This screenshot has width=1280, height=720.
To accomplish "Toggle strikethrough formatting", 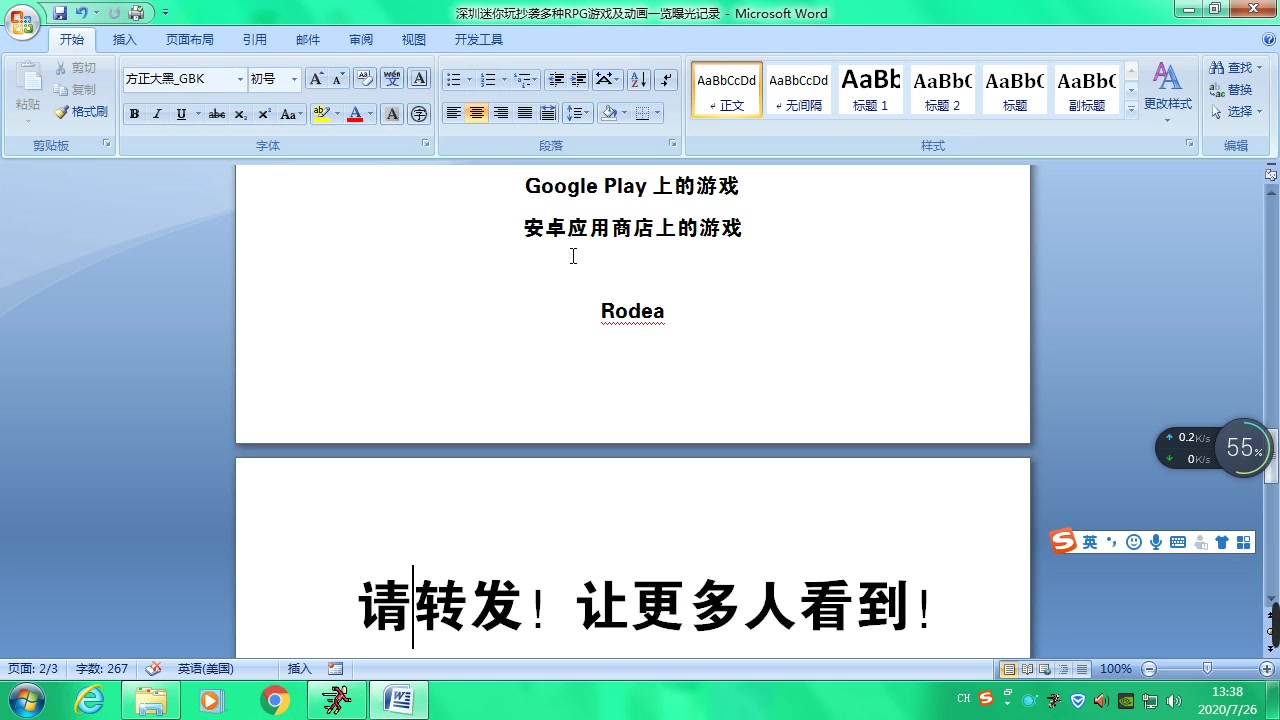I will (x=217, y=114).
